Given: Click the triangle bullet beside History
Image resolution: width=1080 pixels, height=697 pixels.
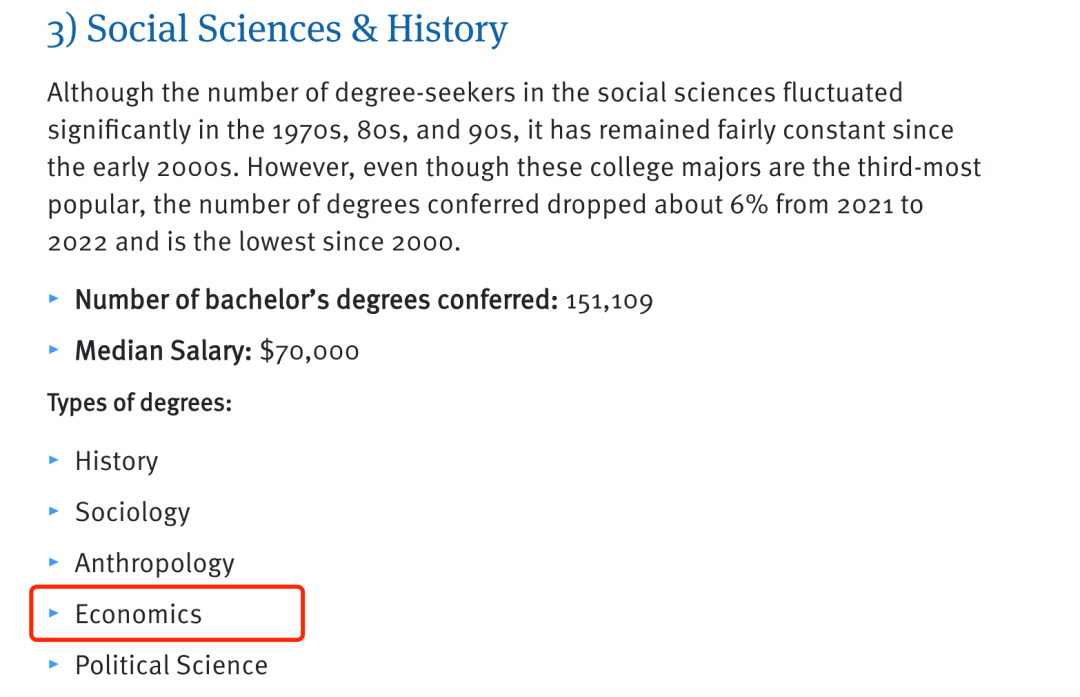Looking at the screenshot, I should tap(54, 461).
